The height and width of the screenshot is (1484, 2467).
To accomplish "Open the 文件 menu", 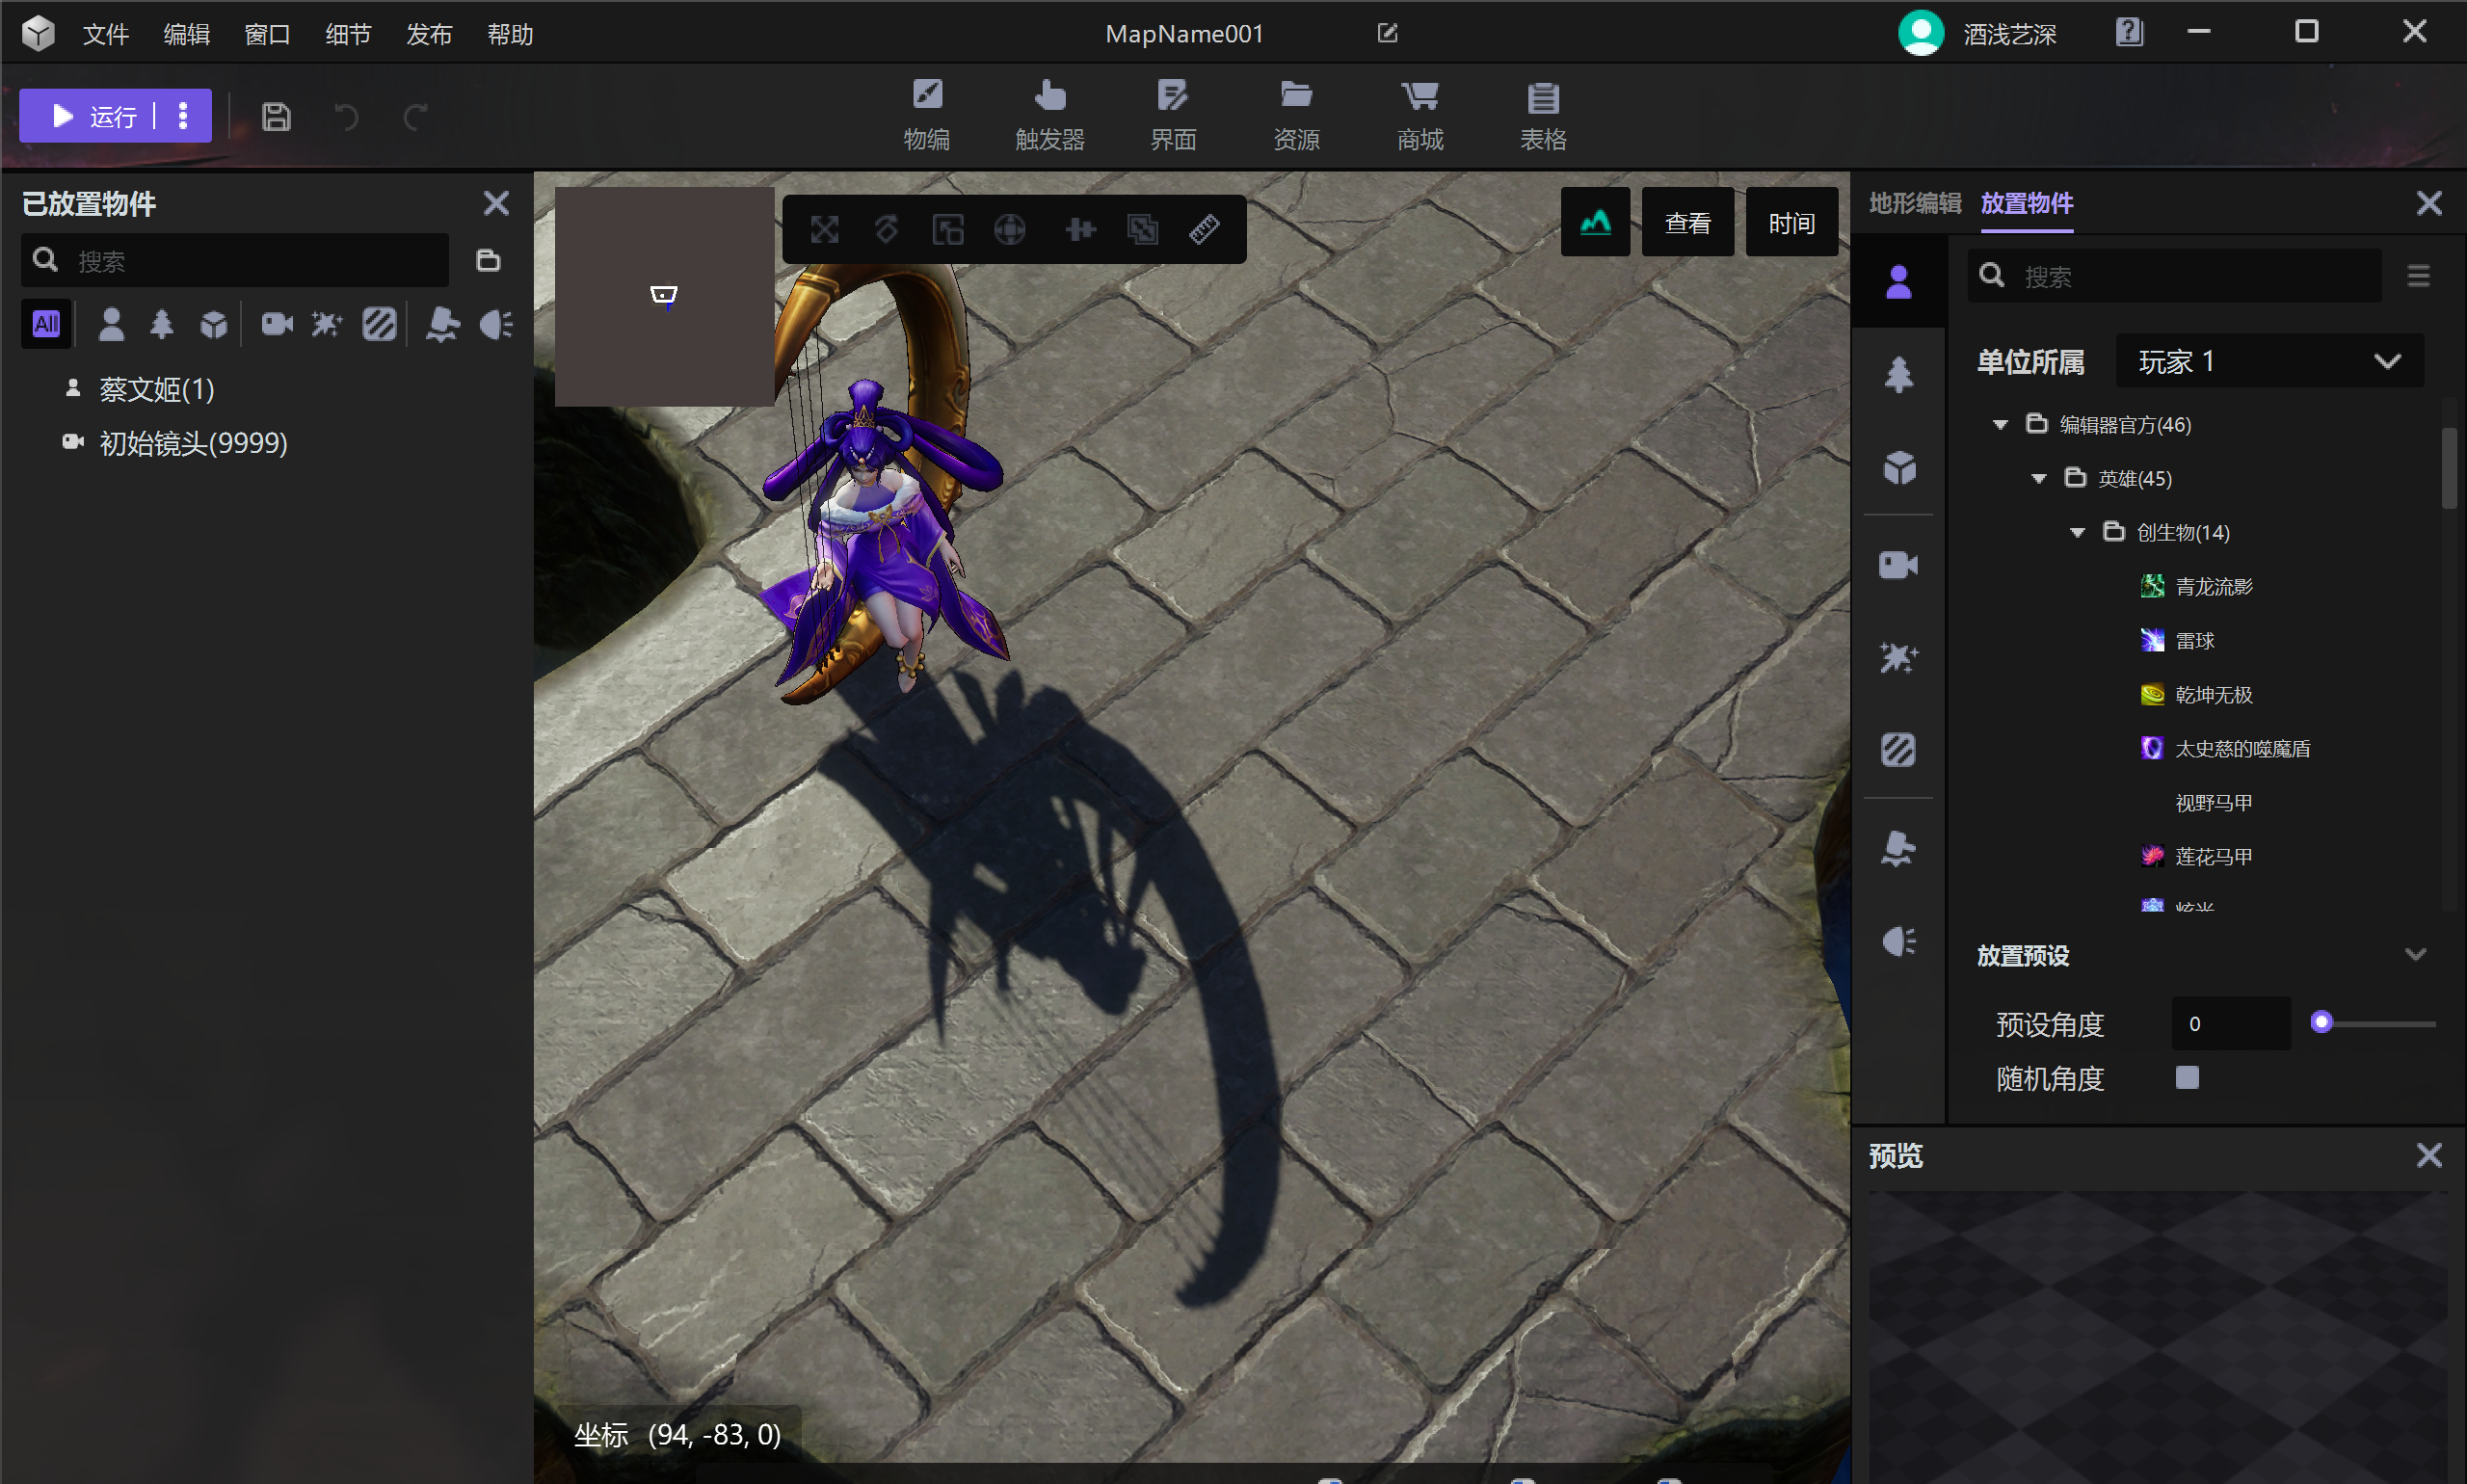I will (x=106, y=34).
